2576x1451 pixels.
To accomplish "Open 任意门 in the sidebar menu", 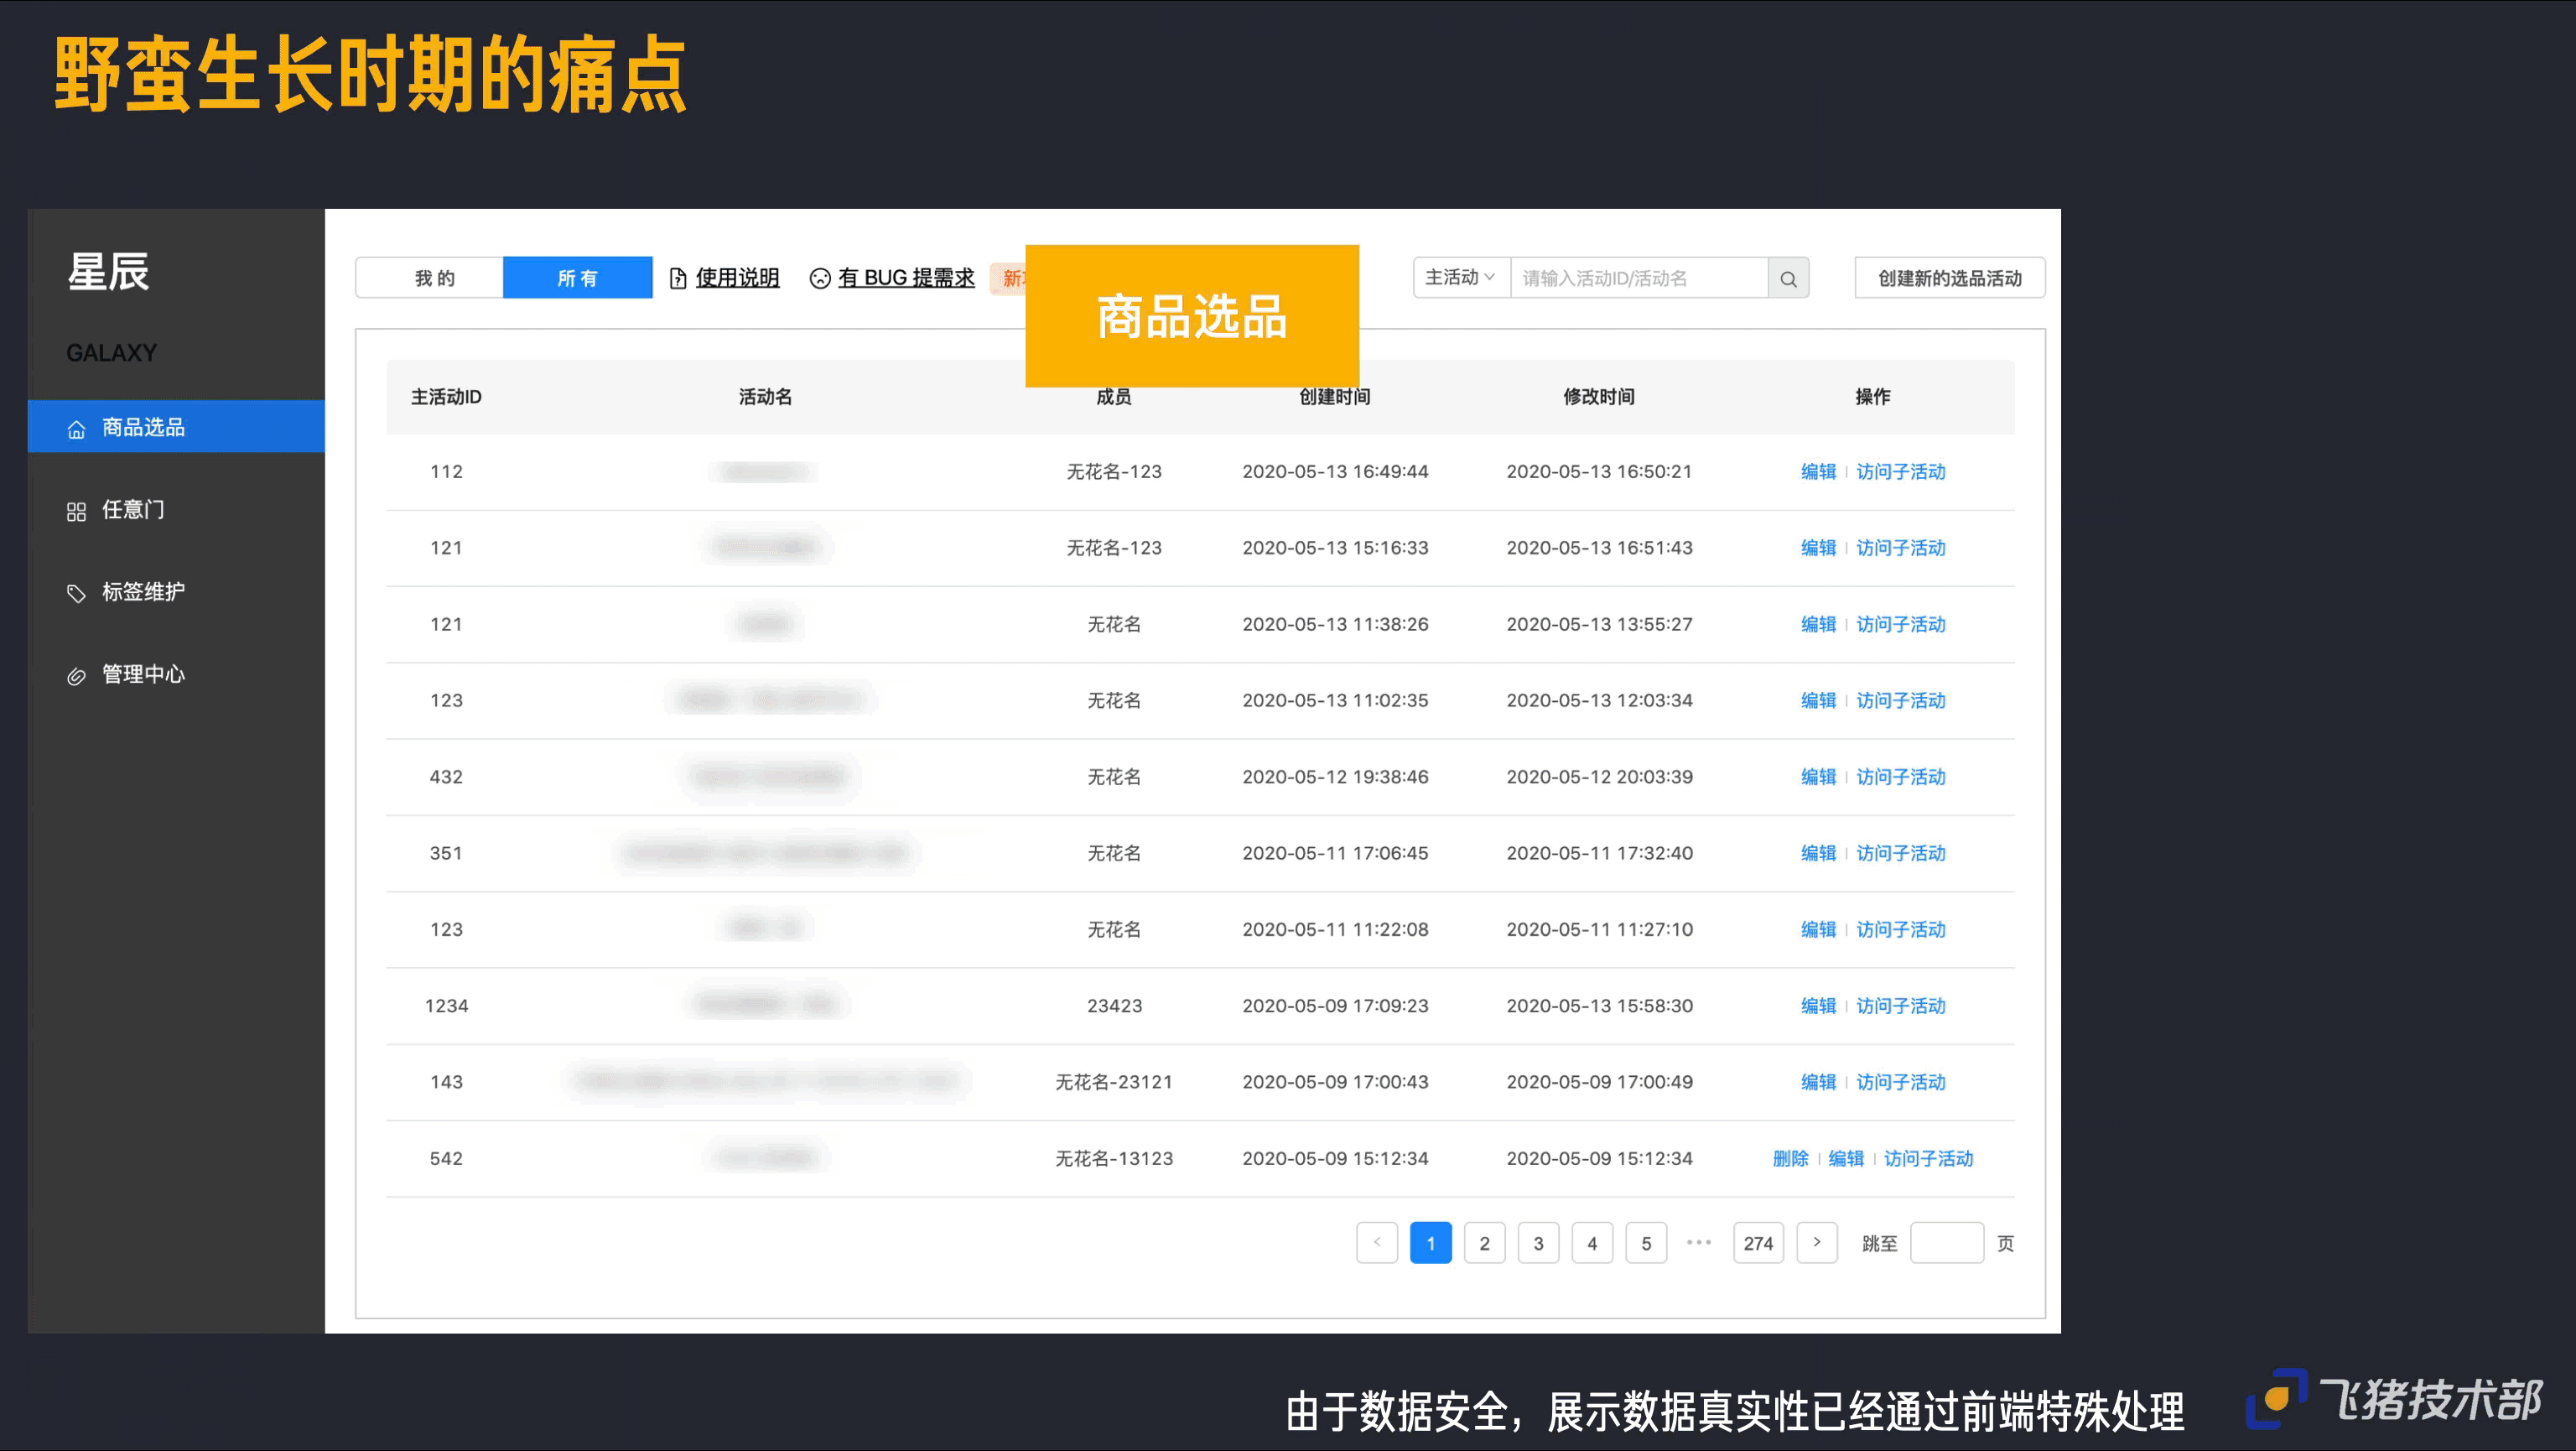I will click(x=133, y=510).
